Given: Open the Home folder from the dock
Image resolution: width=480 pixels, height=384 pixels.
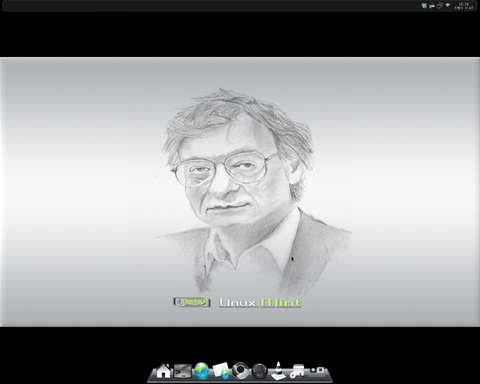Looking at the screenshot, I should (x=163, y=371).
